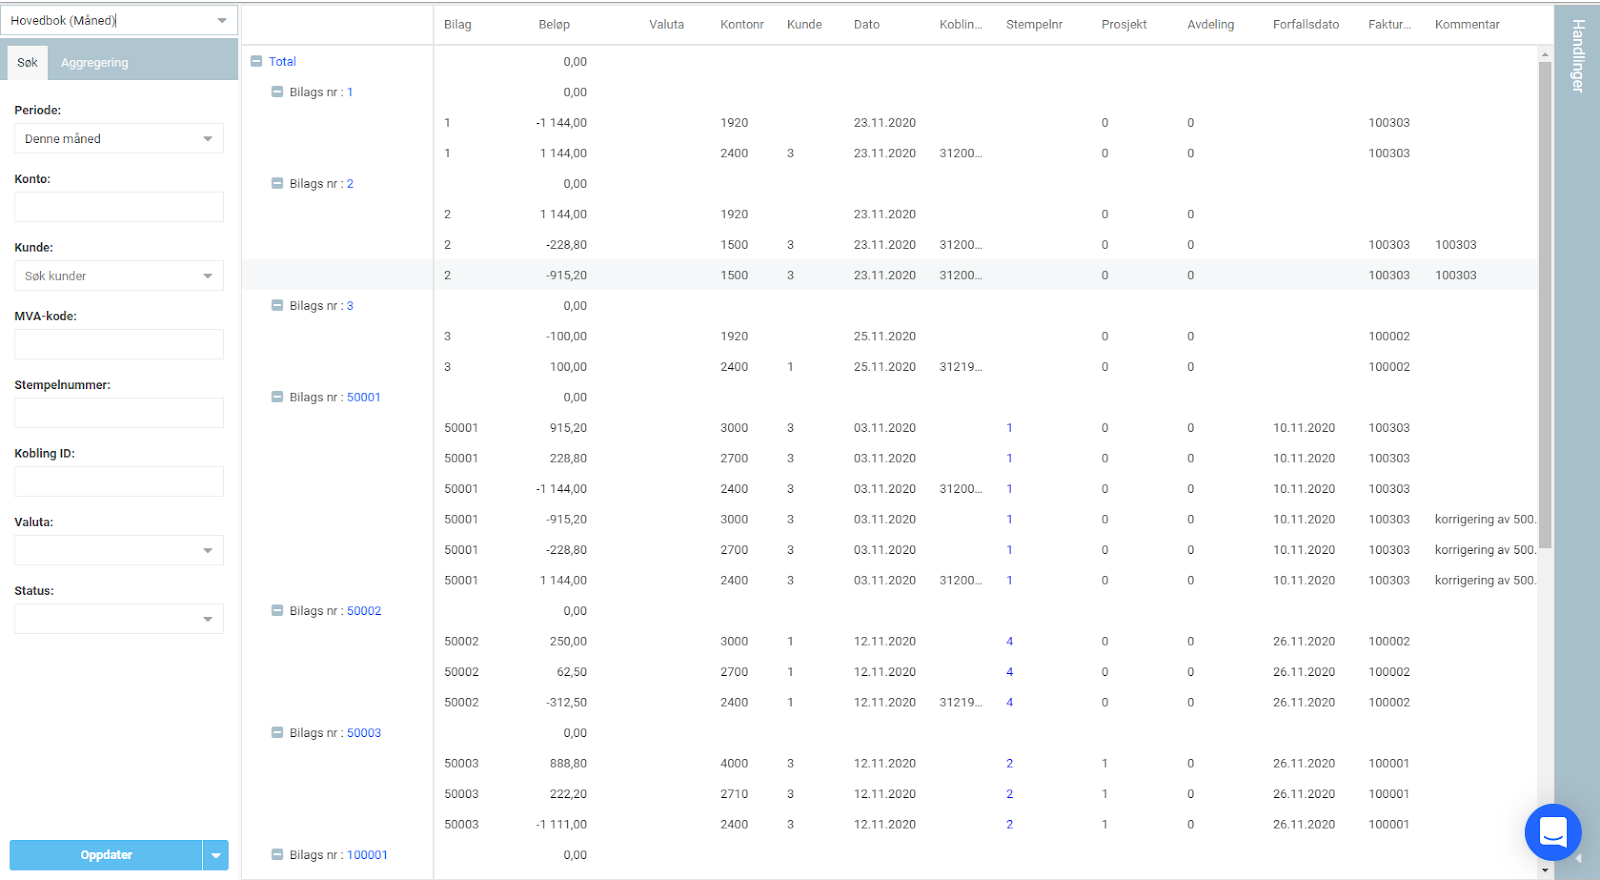
Task: Collapse the Bilags nr 50002 group
Action: 277,611
